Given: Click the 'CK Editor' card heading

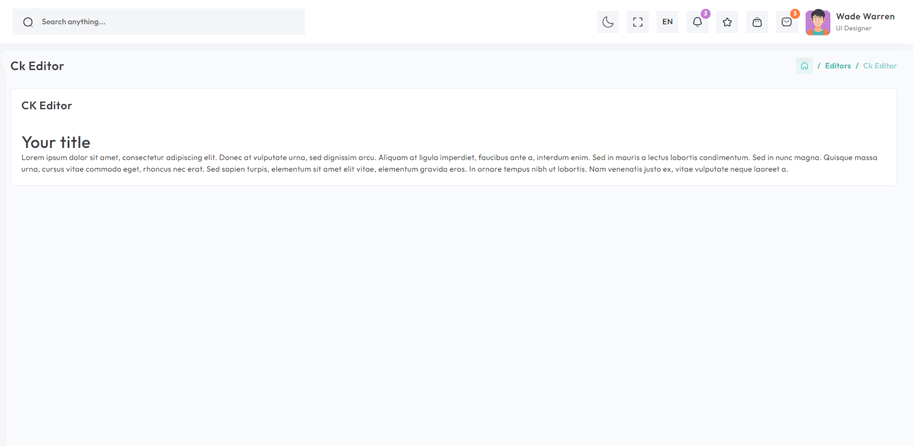Looking at the screenshot, I should [x=47, y=106].
